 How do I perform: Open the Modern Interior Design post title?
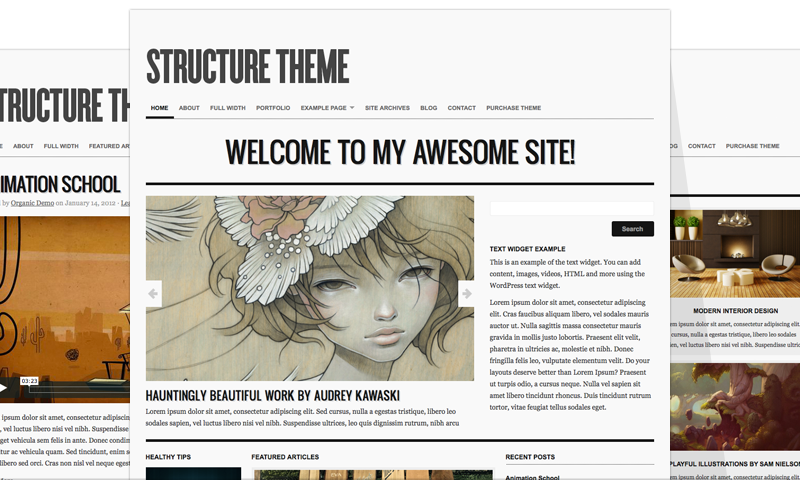pos(735,311)
